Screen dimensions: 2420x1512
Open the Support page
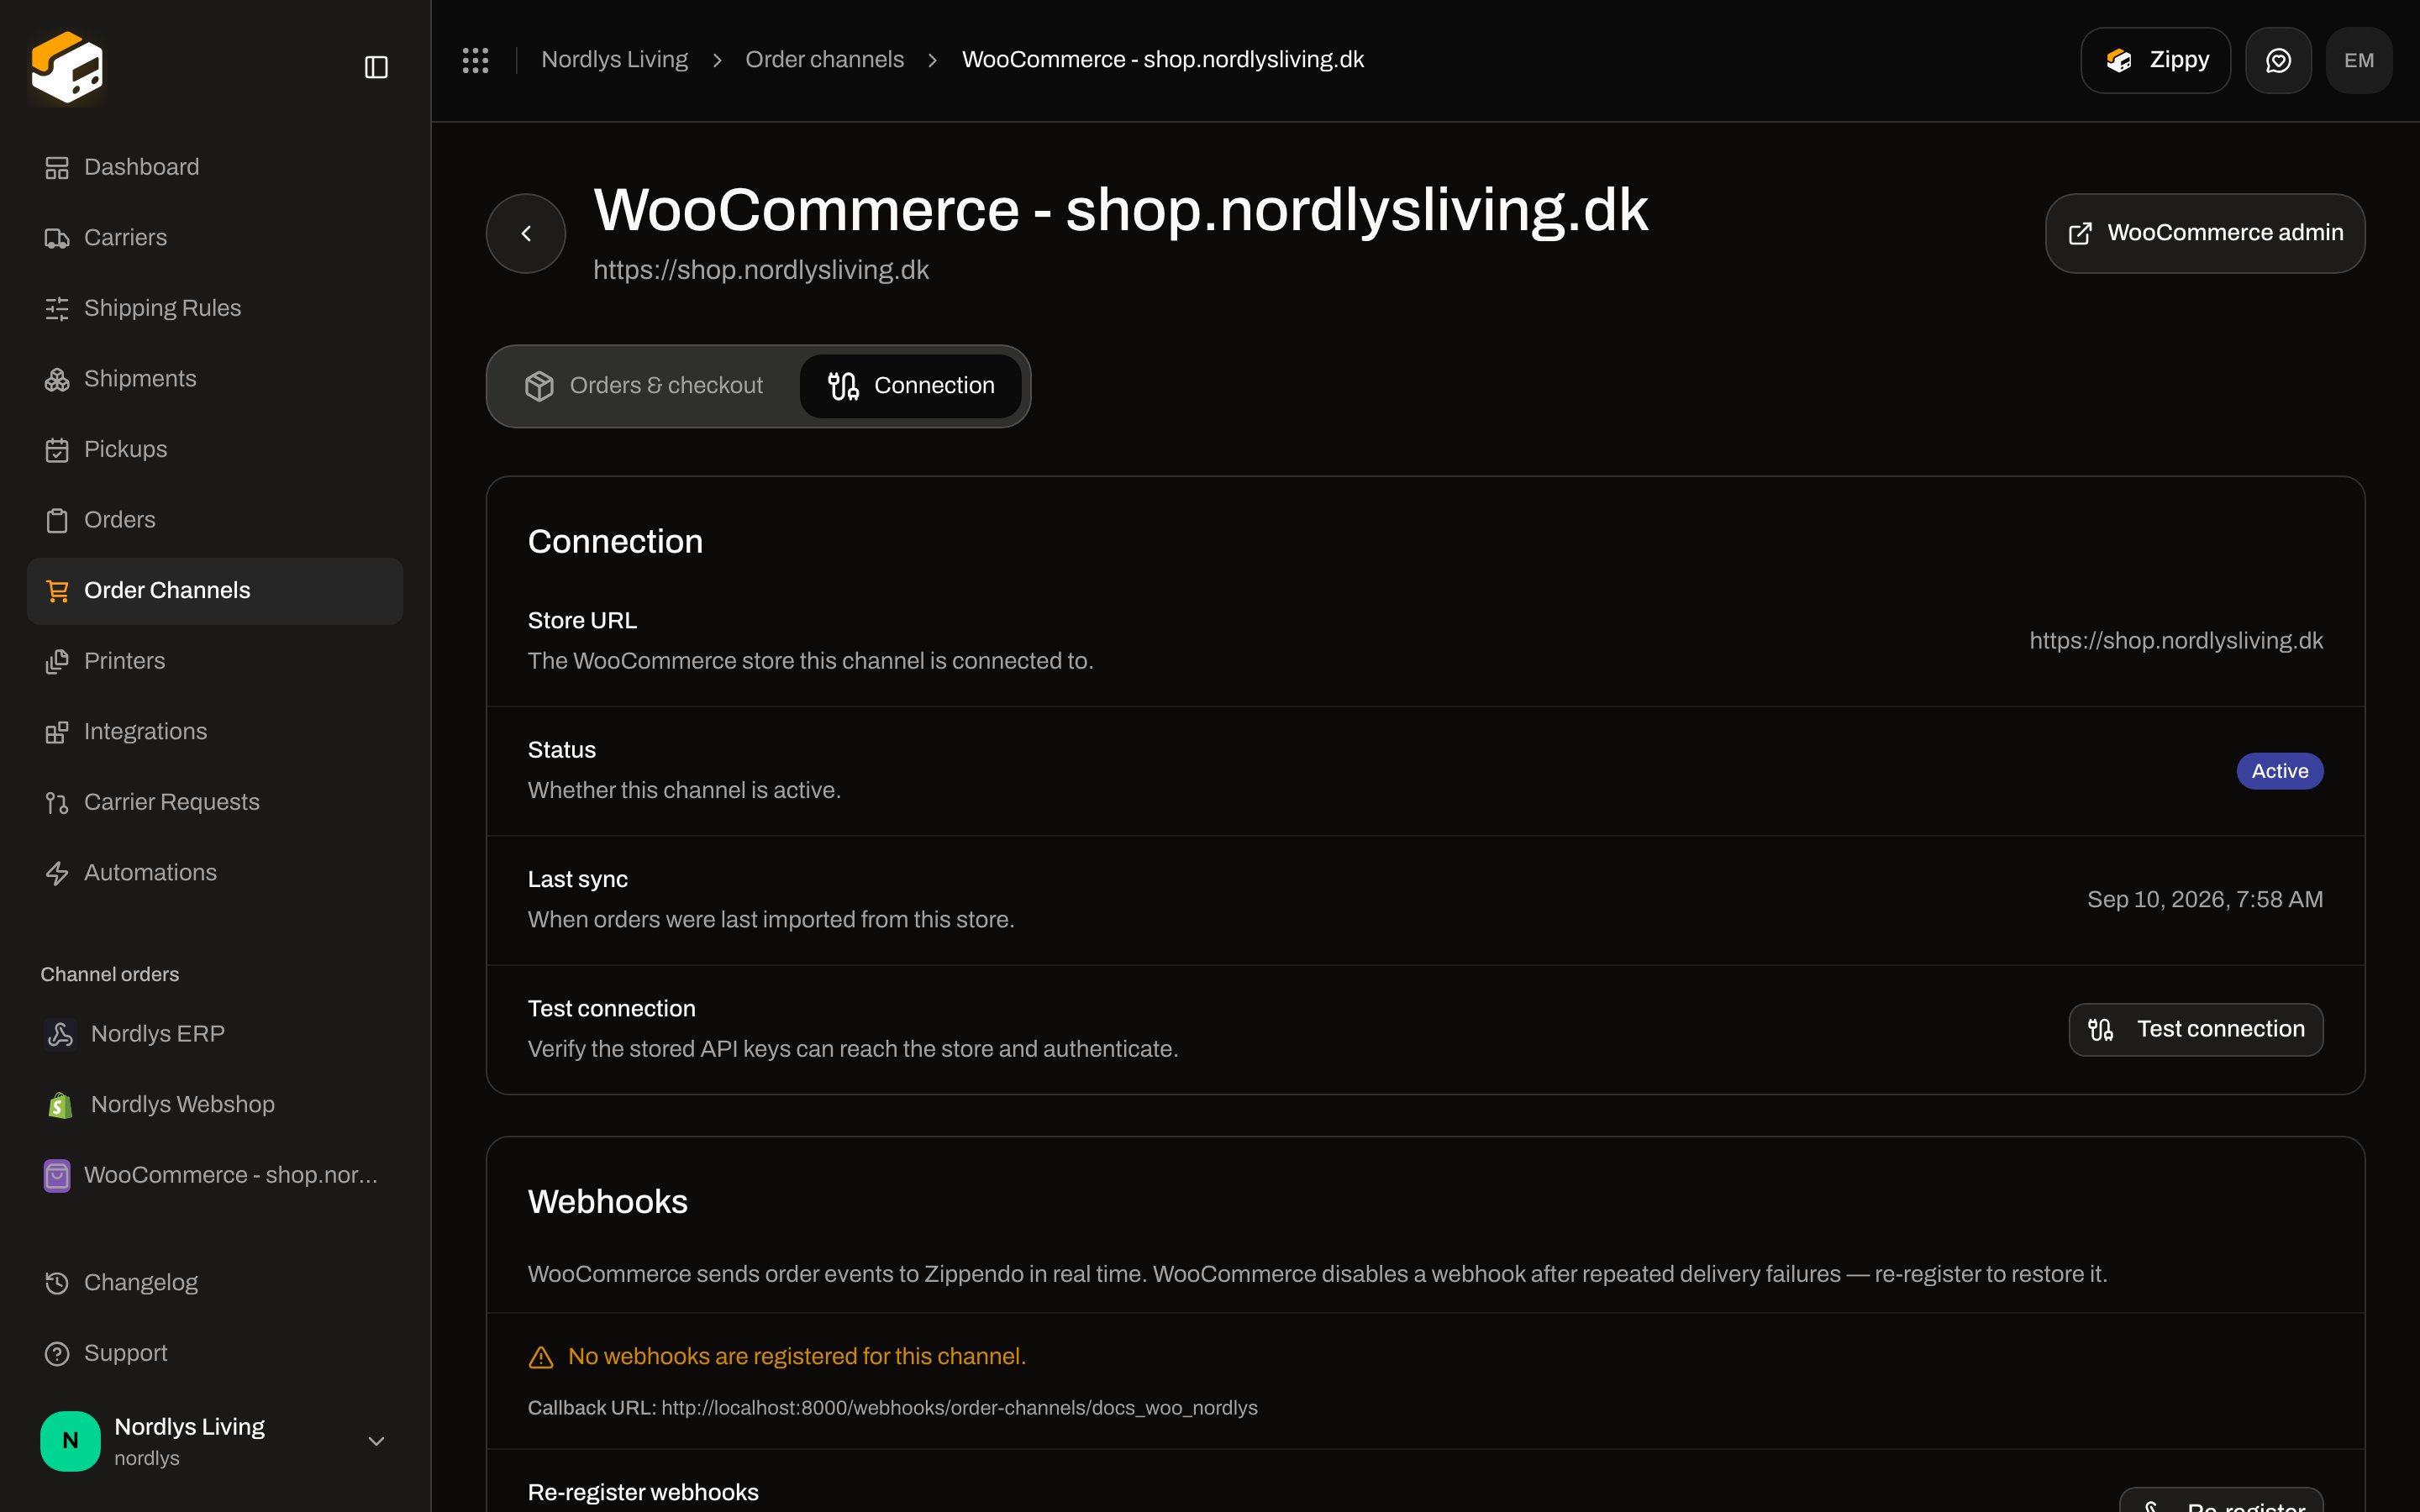(x=215, y=1353)
